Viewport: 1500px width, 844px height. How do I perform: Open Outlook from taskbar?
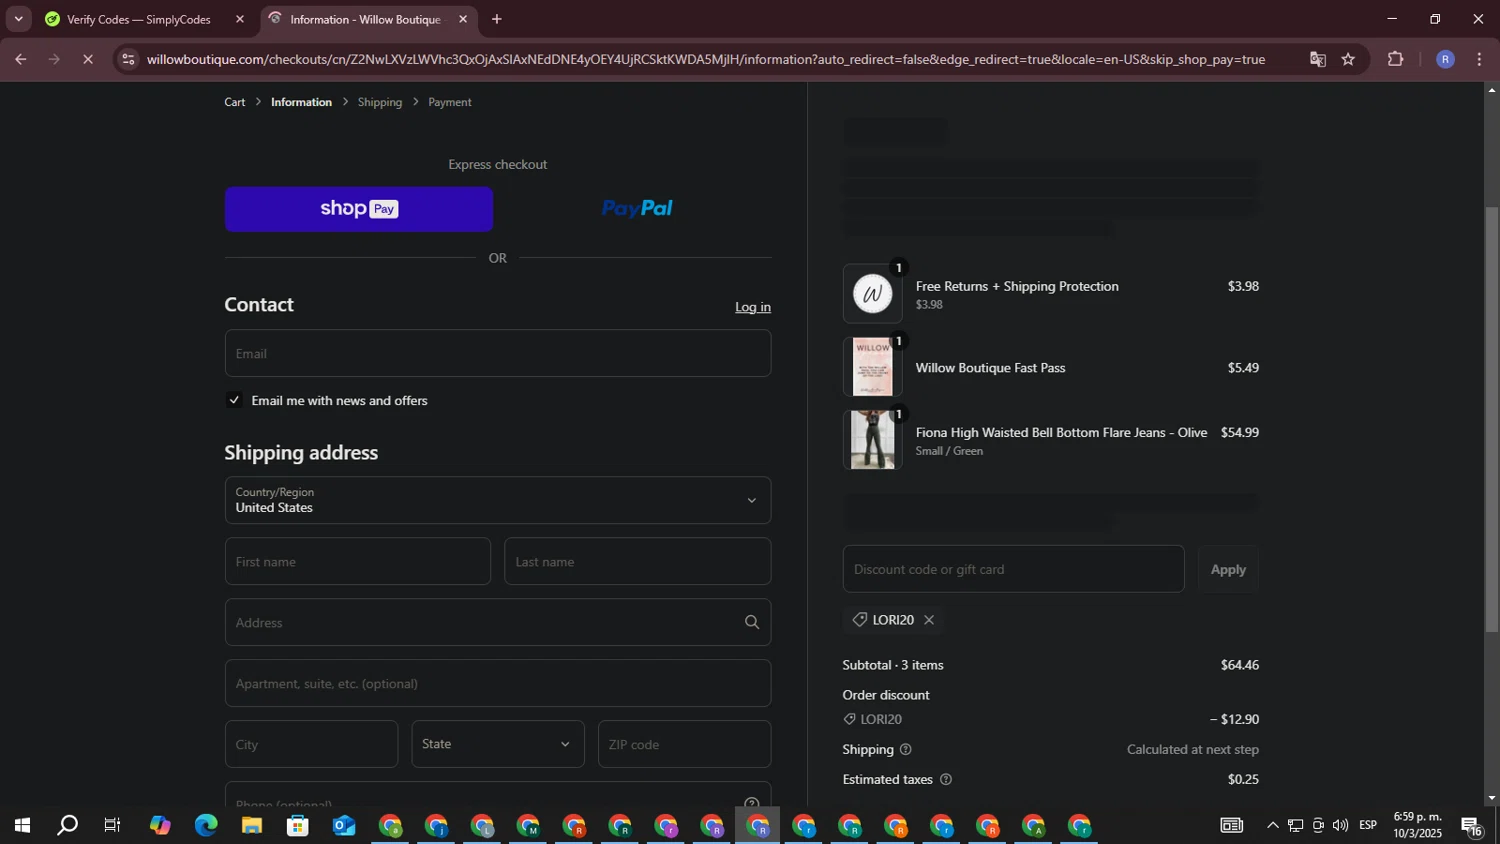[x=344, y=826]
